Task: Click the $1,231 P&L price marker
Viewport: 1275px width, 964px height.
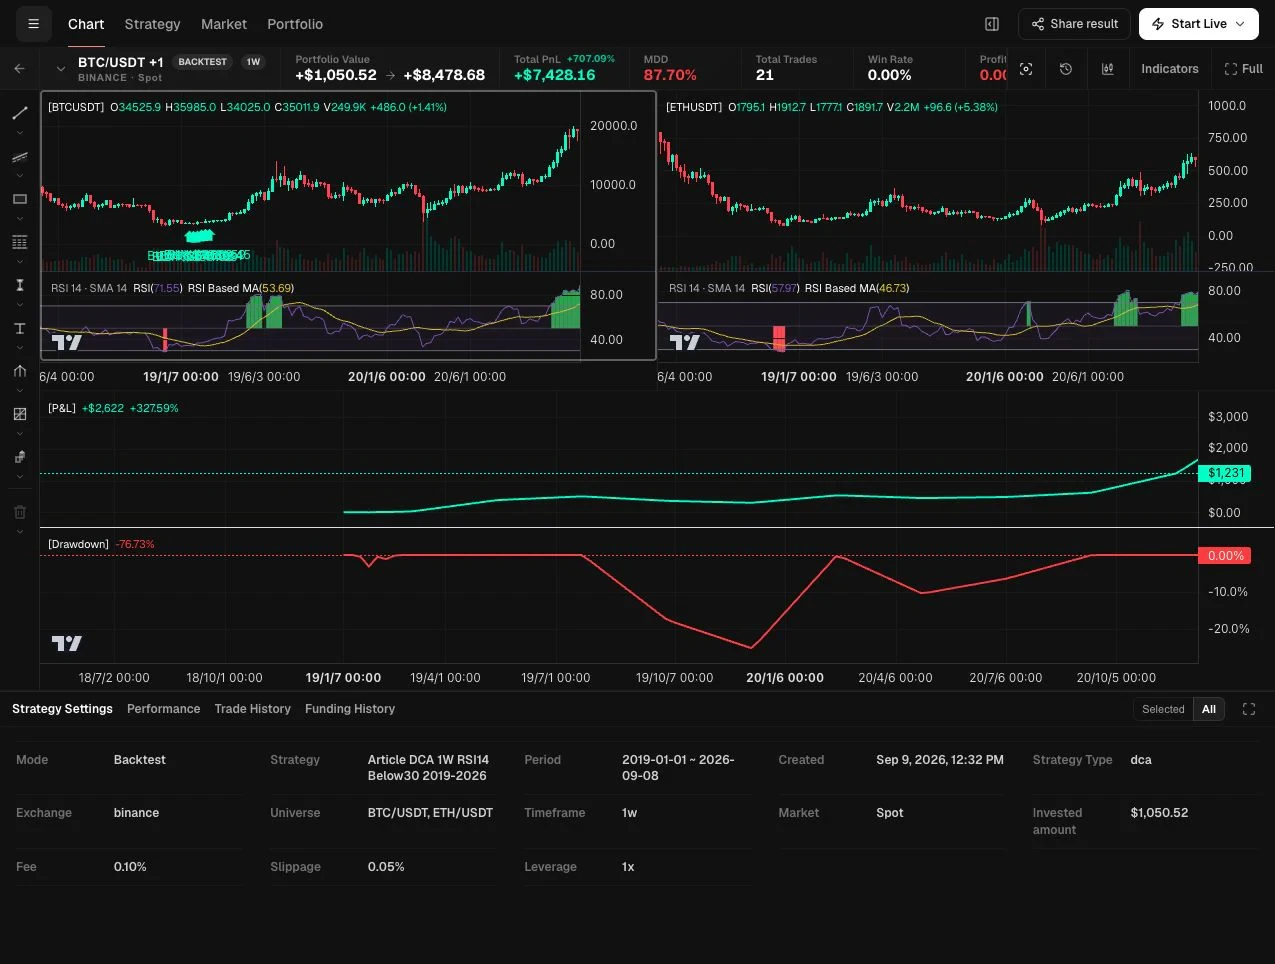Action: [x=1224, y=473]
